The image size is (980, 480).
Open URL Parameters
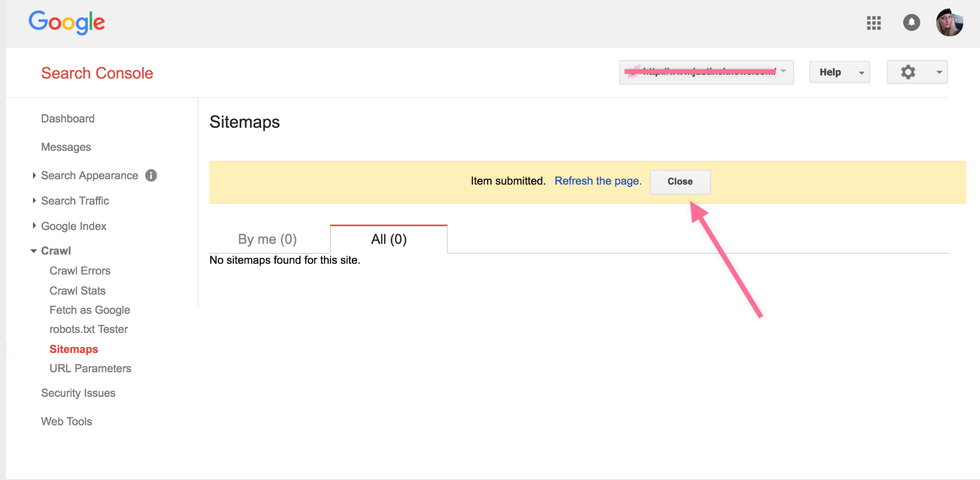(90, 369)
